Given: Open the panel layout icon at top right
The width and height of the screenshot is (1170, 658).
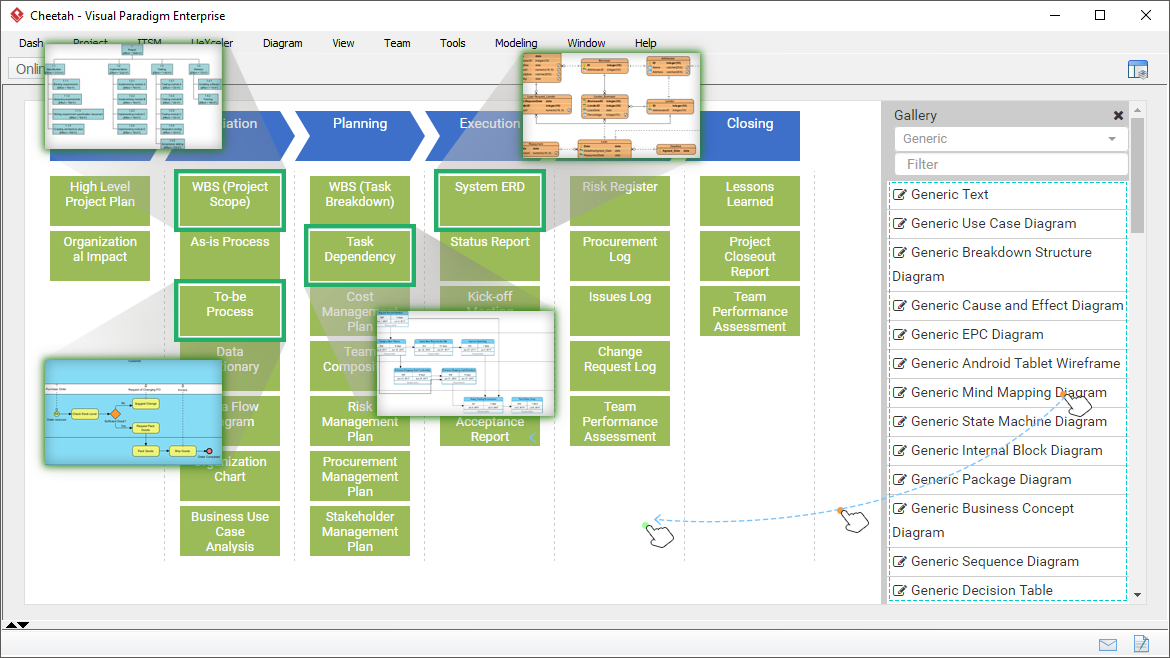Looking at the screenshot, I should point(1137,70).
